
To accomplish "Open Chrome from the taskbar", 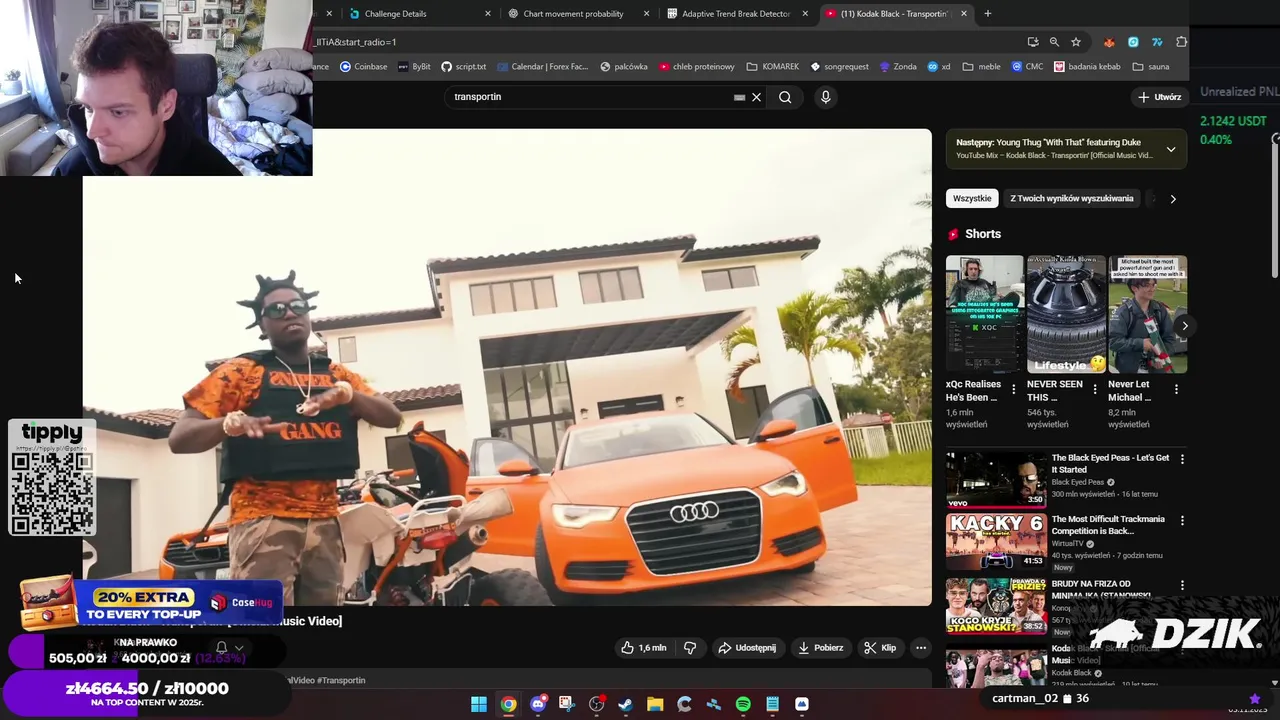I will [508, 704].
